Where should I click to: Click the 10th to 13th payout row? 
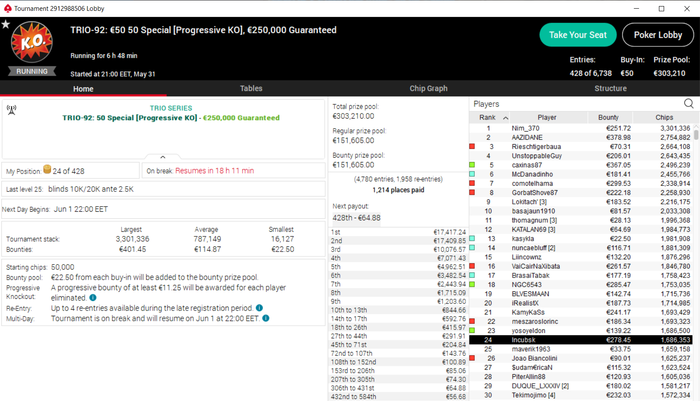[x=398, y=310]
